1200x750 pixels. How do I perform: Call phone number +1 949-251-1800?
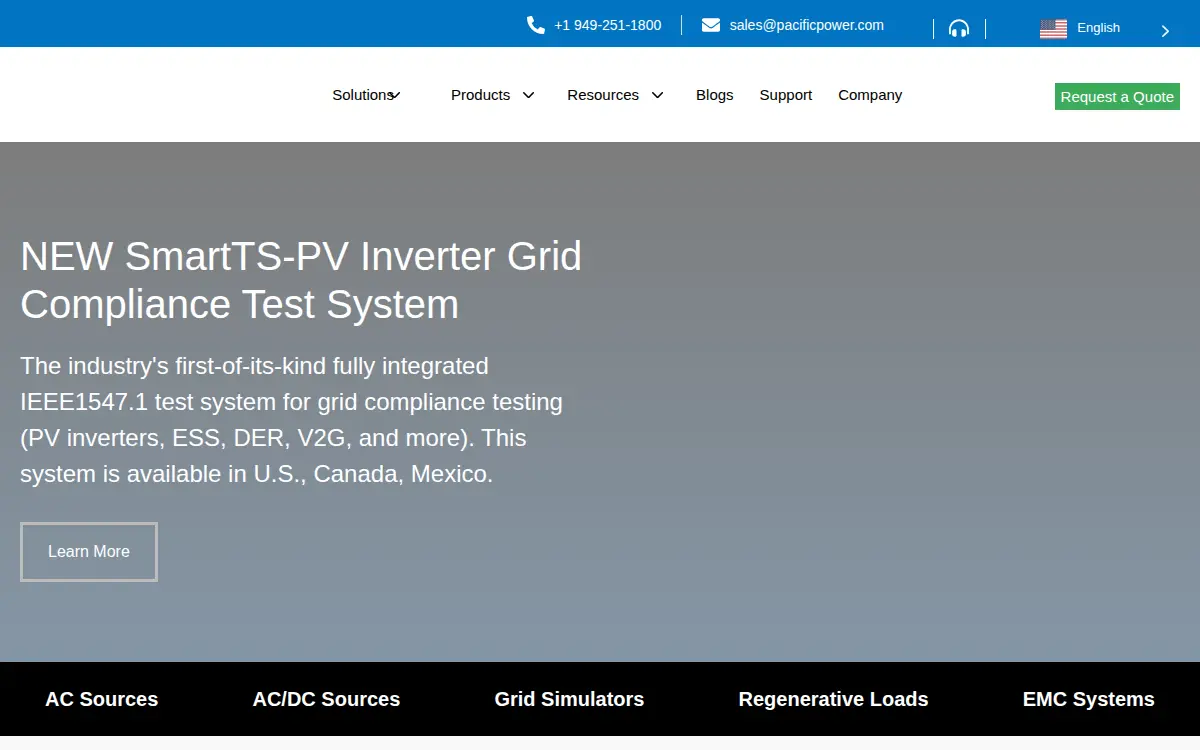608,25
